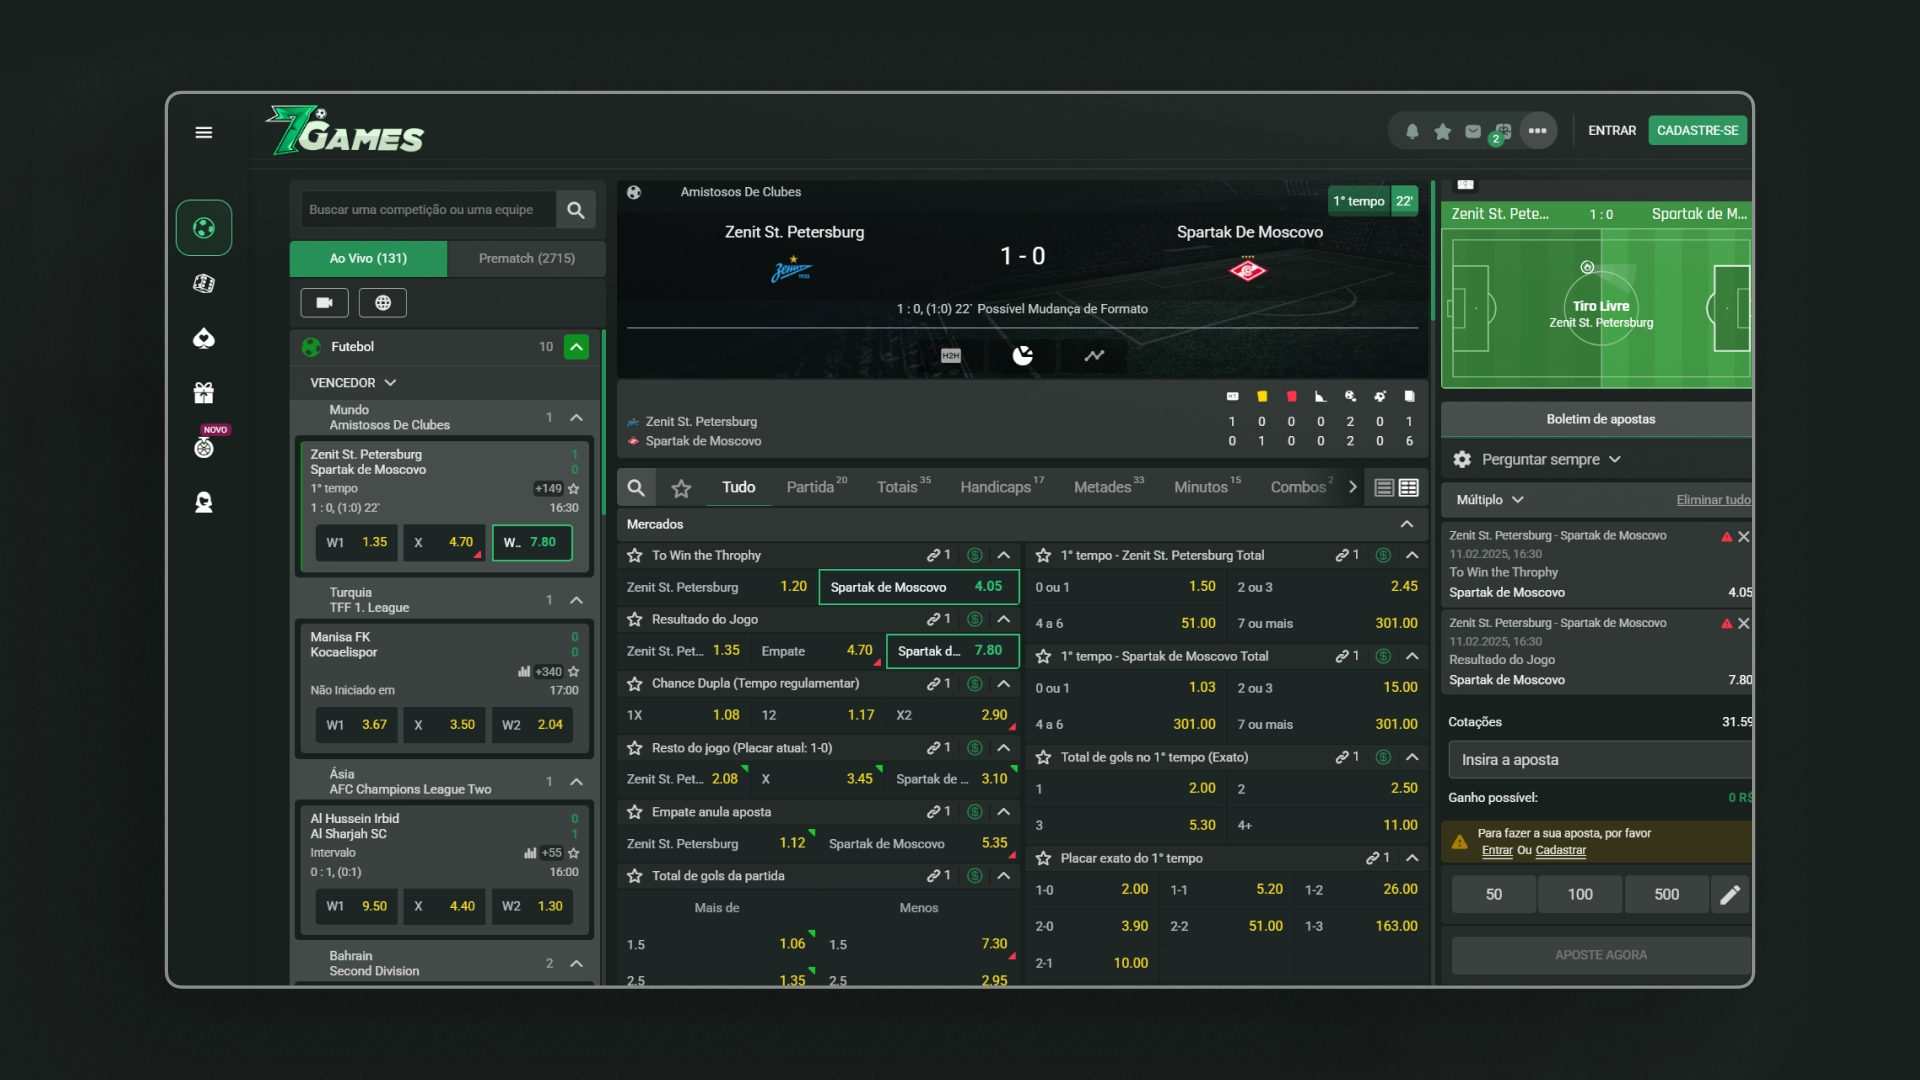Star the Placar exato do 1° tempo market

(1043, 858)
